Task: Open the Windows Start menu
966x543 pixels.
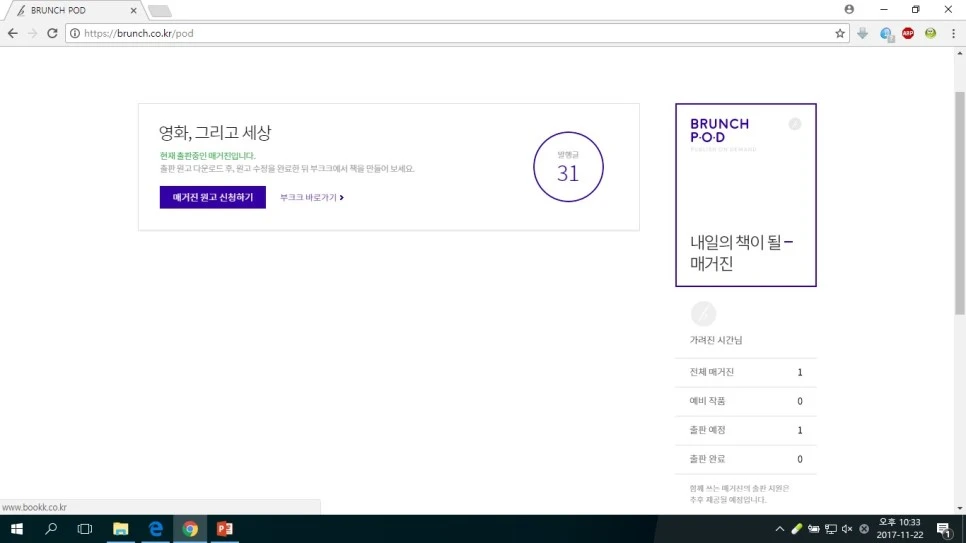Action: [x=17, y=529]
